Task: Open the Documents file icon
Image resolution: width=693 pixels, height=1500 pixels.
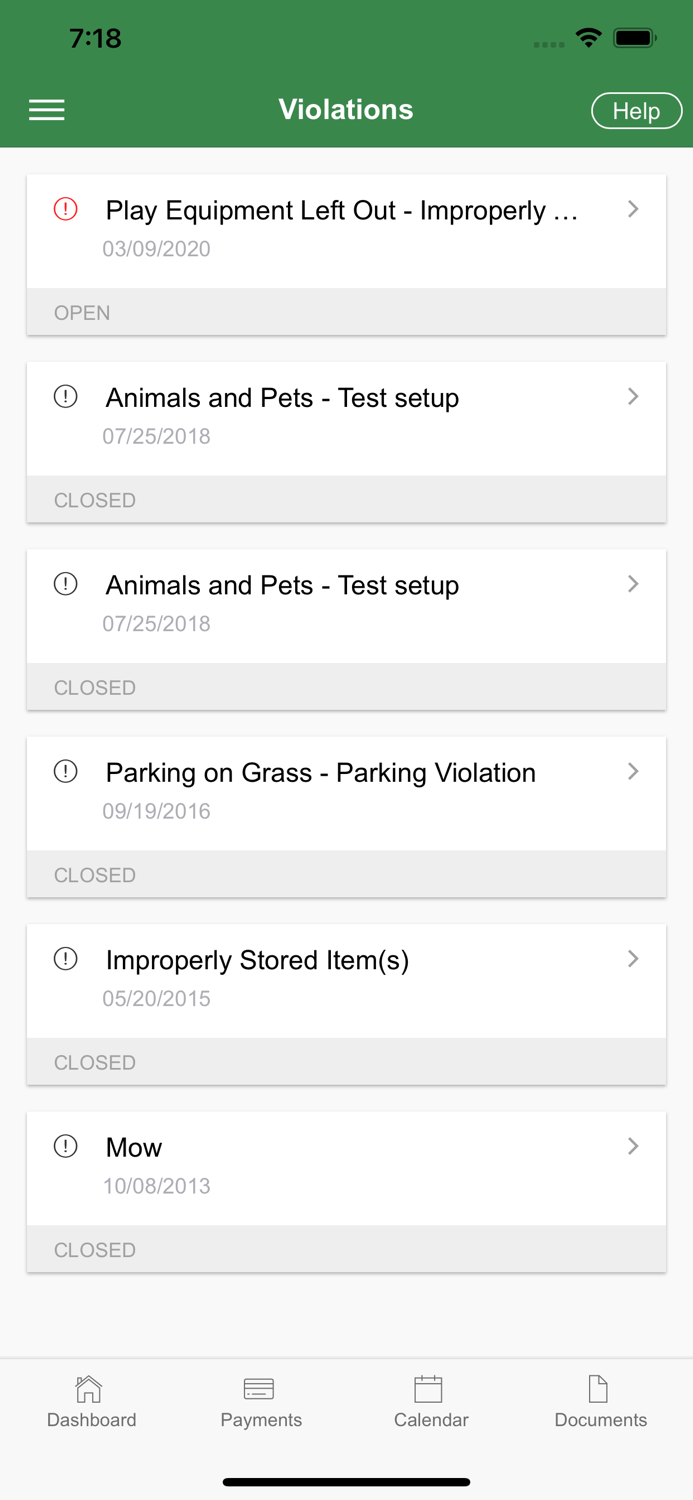Action: (x=598, y=1389)
